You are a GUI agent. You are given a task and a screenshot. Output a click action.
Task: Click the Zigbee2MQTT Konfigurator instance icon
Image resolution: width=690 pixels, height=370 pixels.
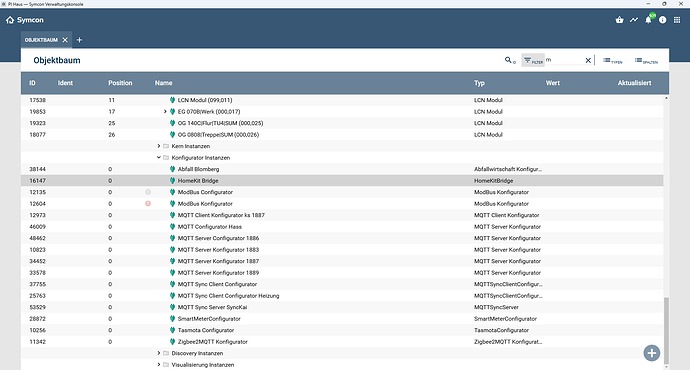[172, 342]
